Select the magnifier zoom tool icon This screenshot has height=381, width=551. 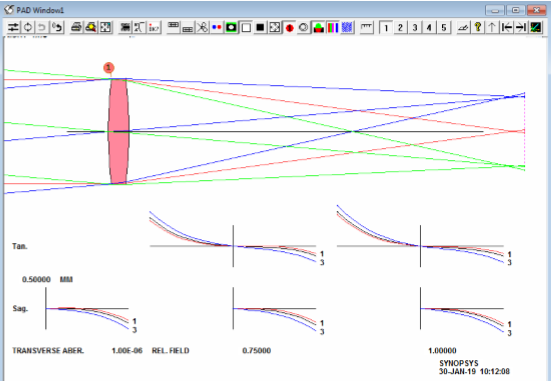pos(91,27)
